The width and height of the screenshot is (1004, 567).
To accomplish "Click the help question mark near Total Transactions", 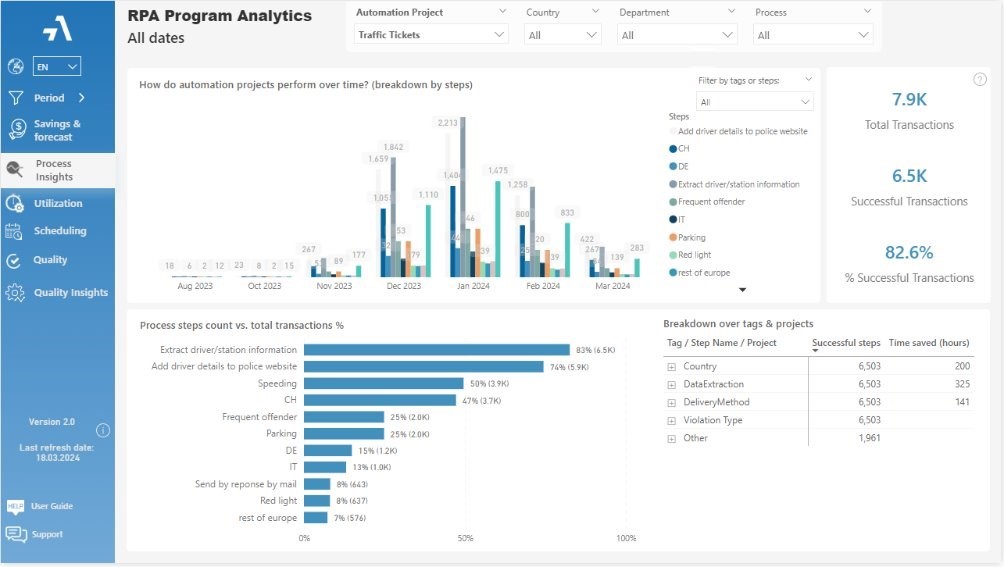I will coord(980,79).
